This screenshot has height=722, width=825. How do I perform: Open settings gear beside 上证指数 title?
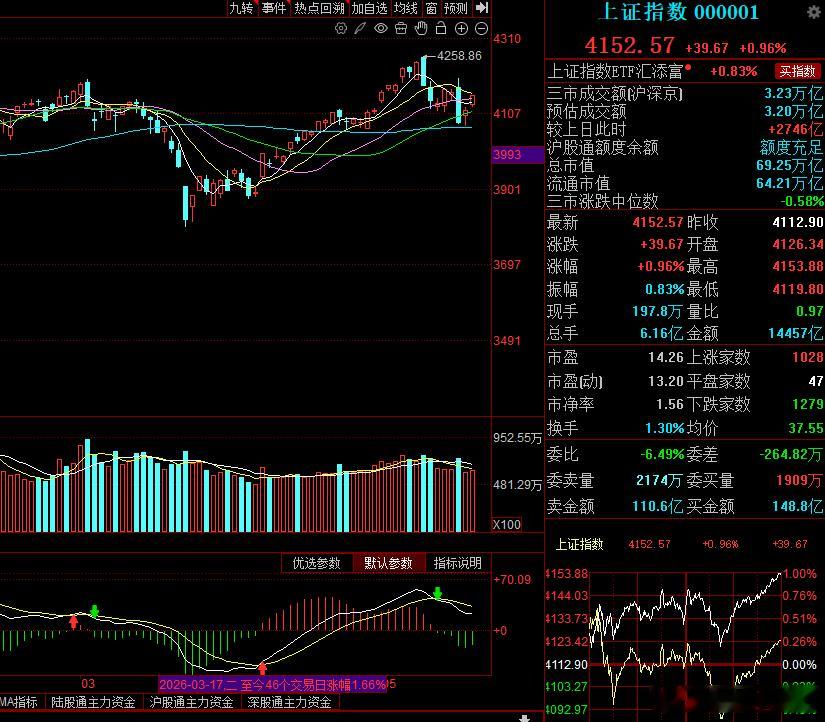pos(813,13)
